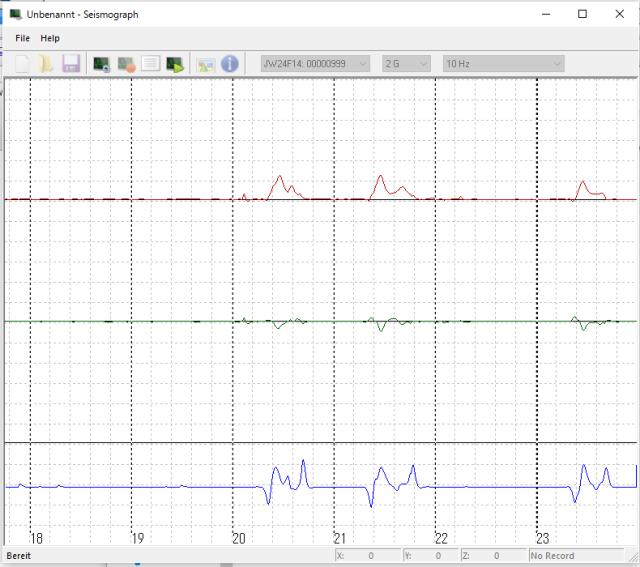The height and width of the screenshot is (567, 640).
Task: Open the JW24F14: 00000999 device dropdown
Action: (x=316, y=64)
